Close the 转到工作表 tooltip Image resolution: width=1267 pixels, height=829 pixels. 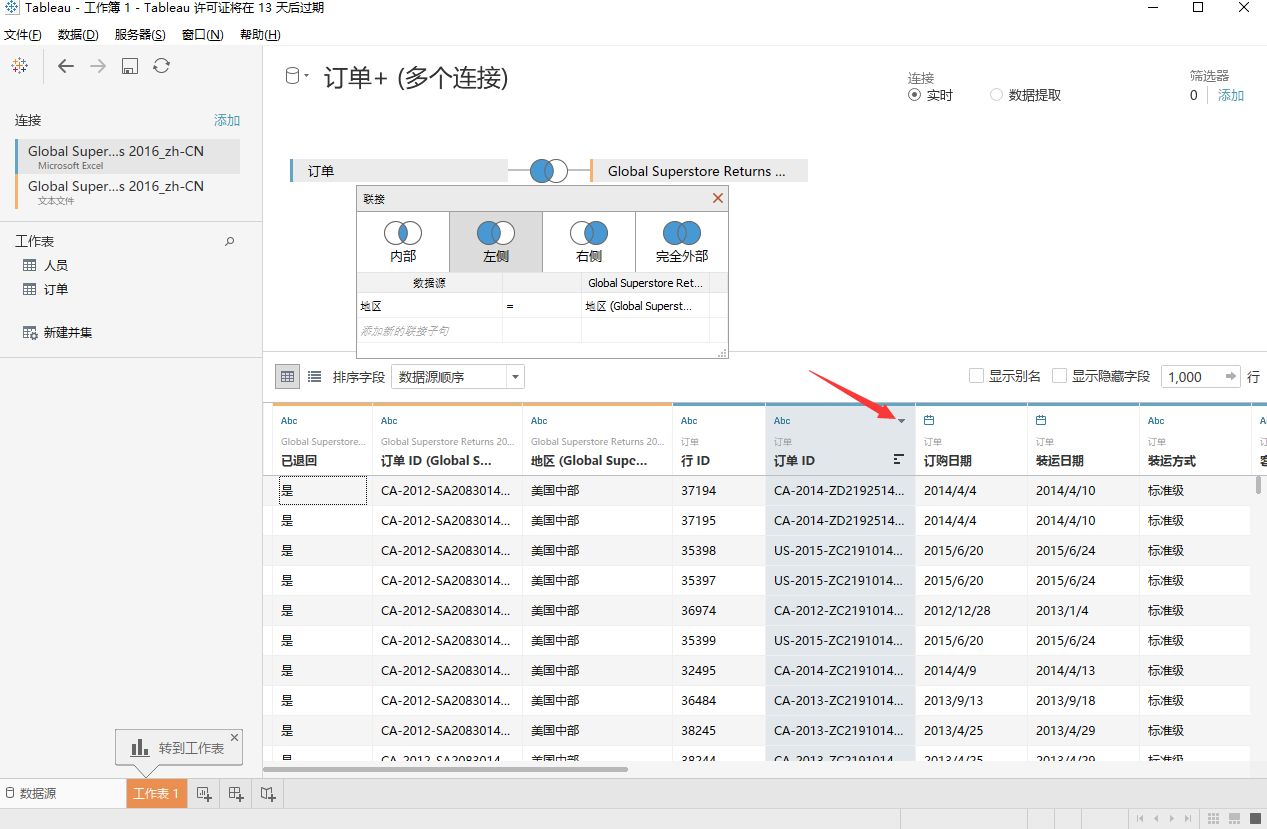tap(235, 738)
